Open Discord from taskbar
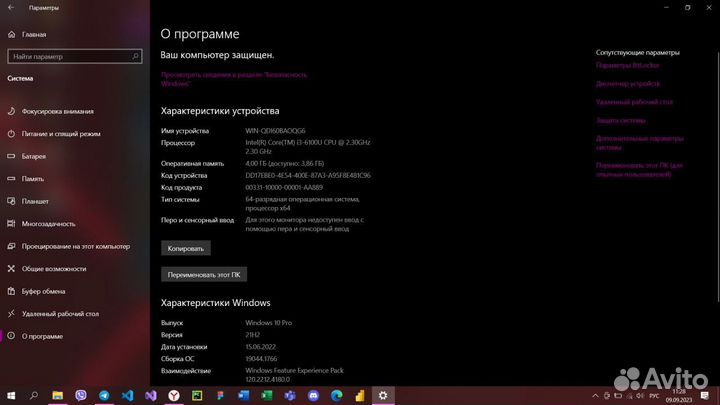This screenshot has height=405, width=720. 314,395
